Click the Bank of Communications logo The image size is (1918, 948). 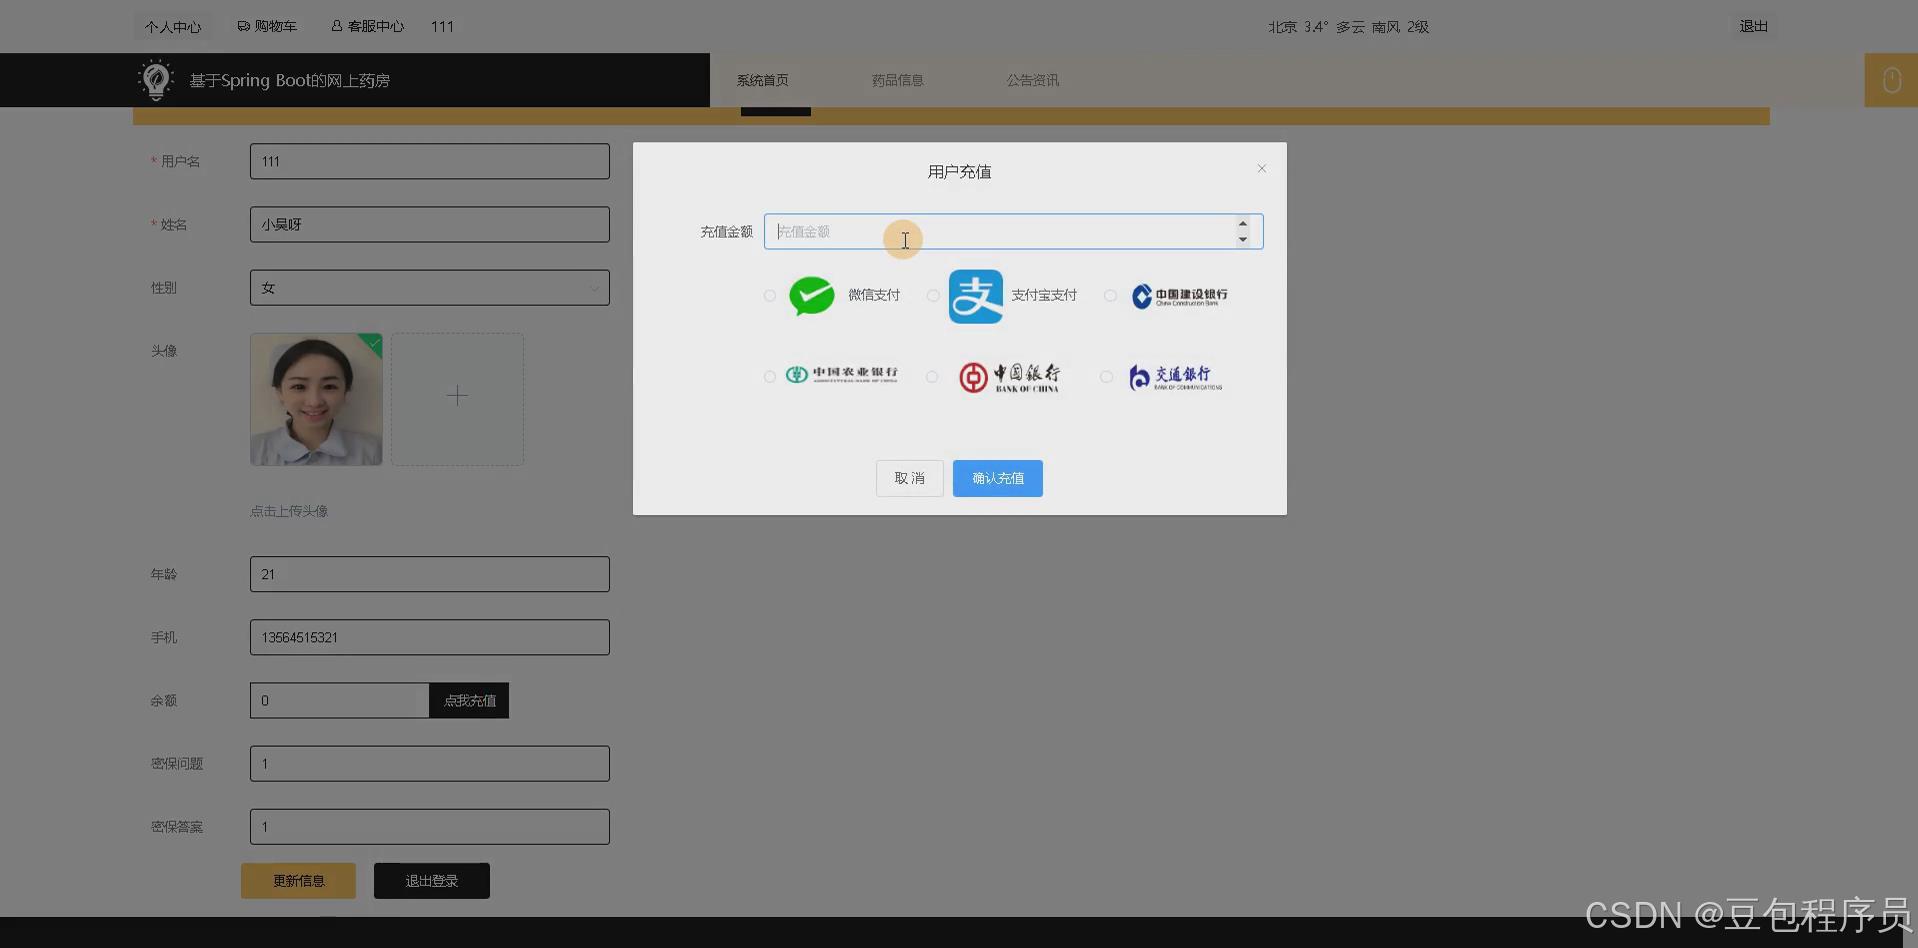click(x=1175, y=377)
